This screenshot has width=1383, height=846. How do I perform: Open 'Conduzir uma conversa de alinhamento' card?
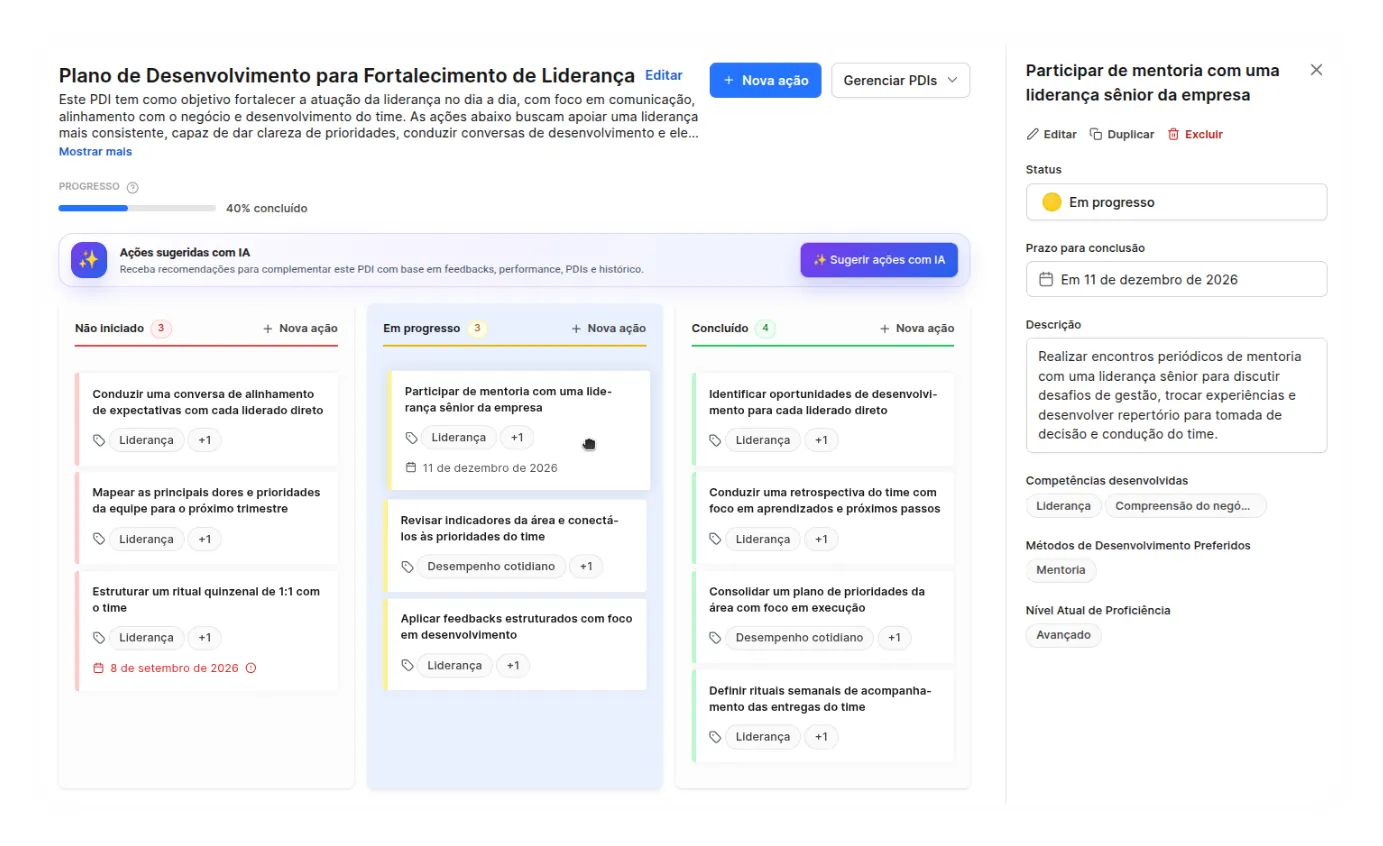pyautogui.click(x=206, y=418)
